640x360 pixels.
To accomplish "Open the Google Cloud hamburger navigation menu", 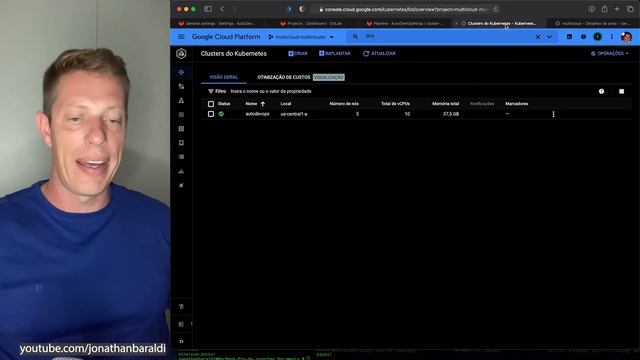I will point(181,37).
